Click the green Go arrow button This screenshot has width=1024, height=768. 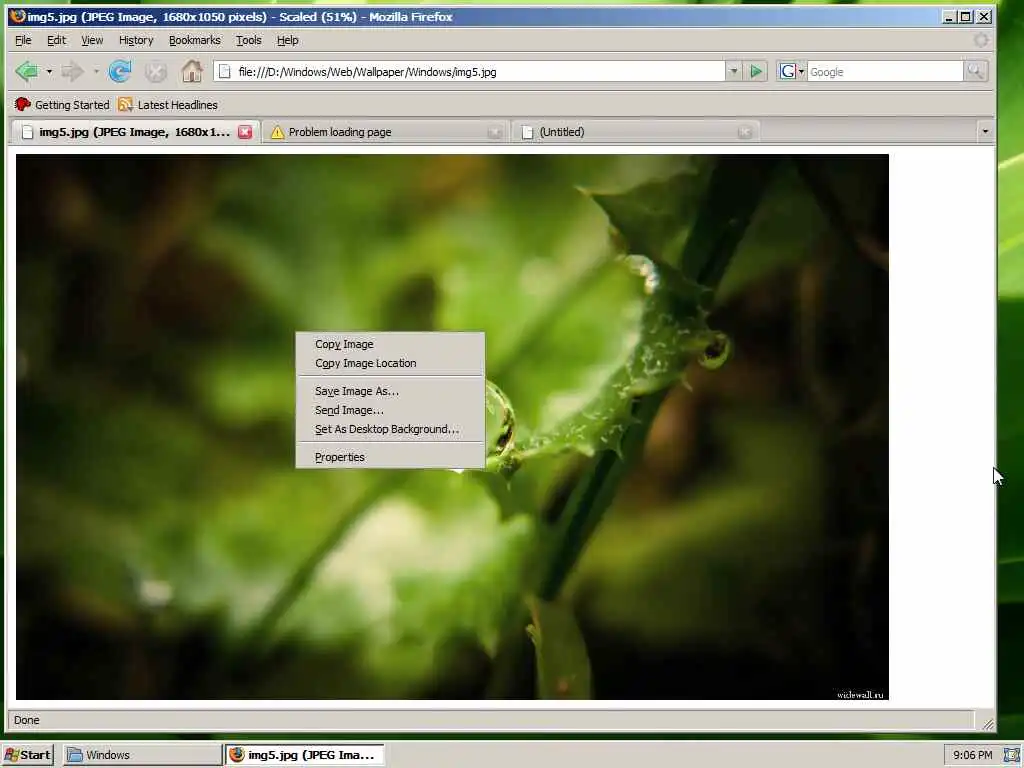click(x=756, y=71)
